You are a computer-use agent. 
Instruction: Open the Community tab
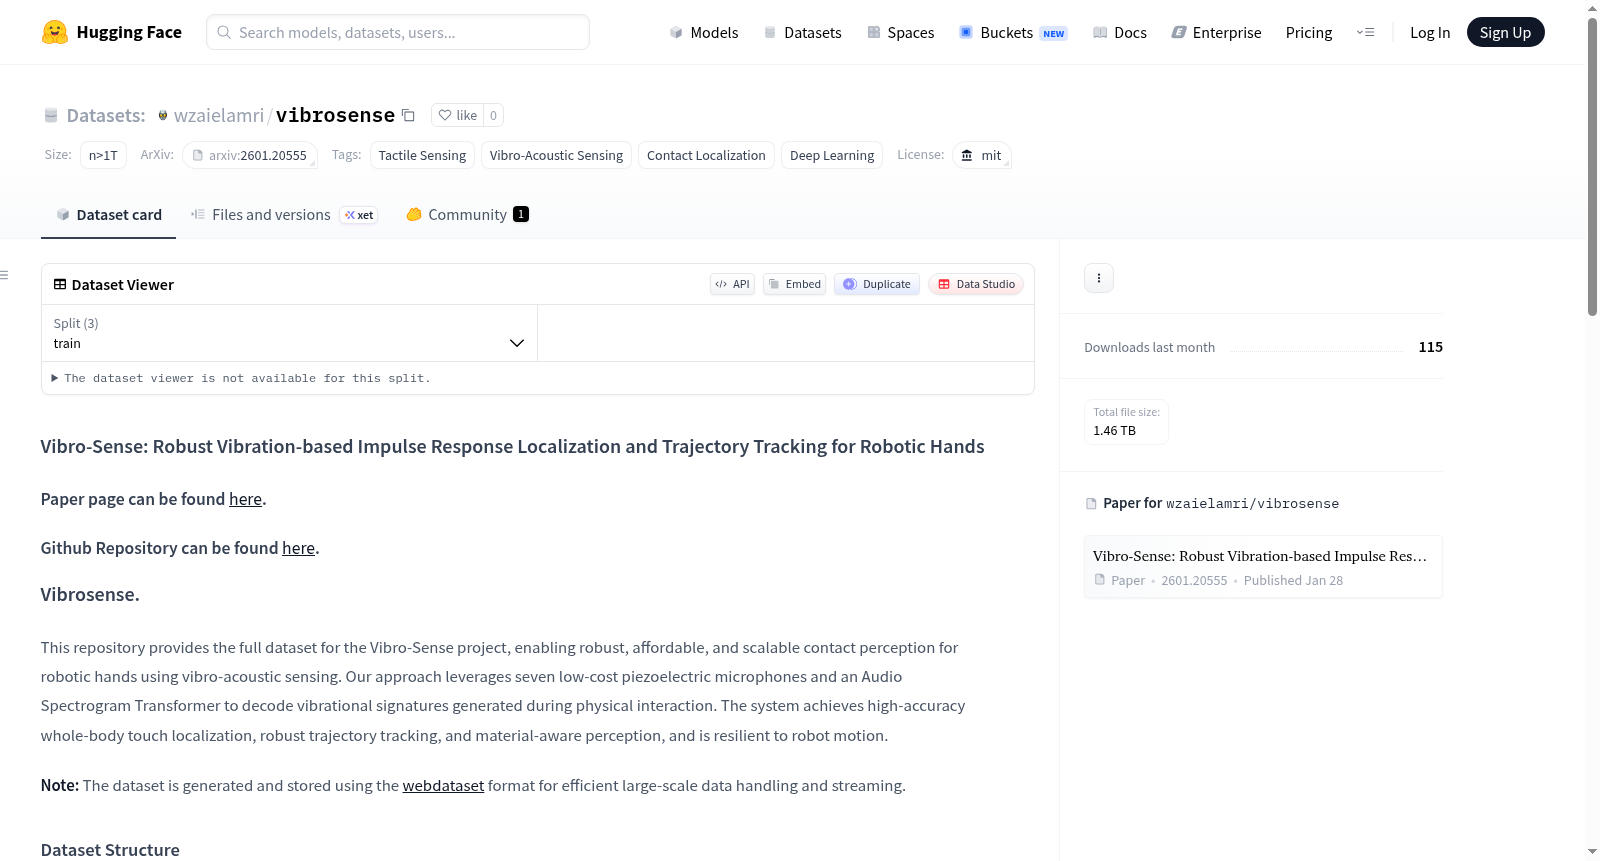click(x=467, y=215)
